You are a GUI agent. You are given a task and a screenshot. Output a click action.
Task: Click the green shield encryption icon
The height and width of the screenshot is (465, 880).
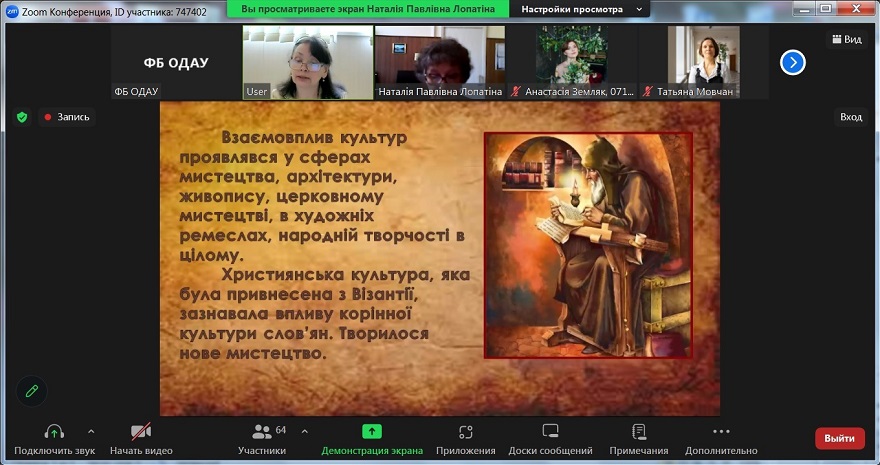tap(22, 117)
